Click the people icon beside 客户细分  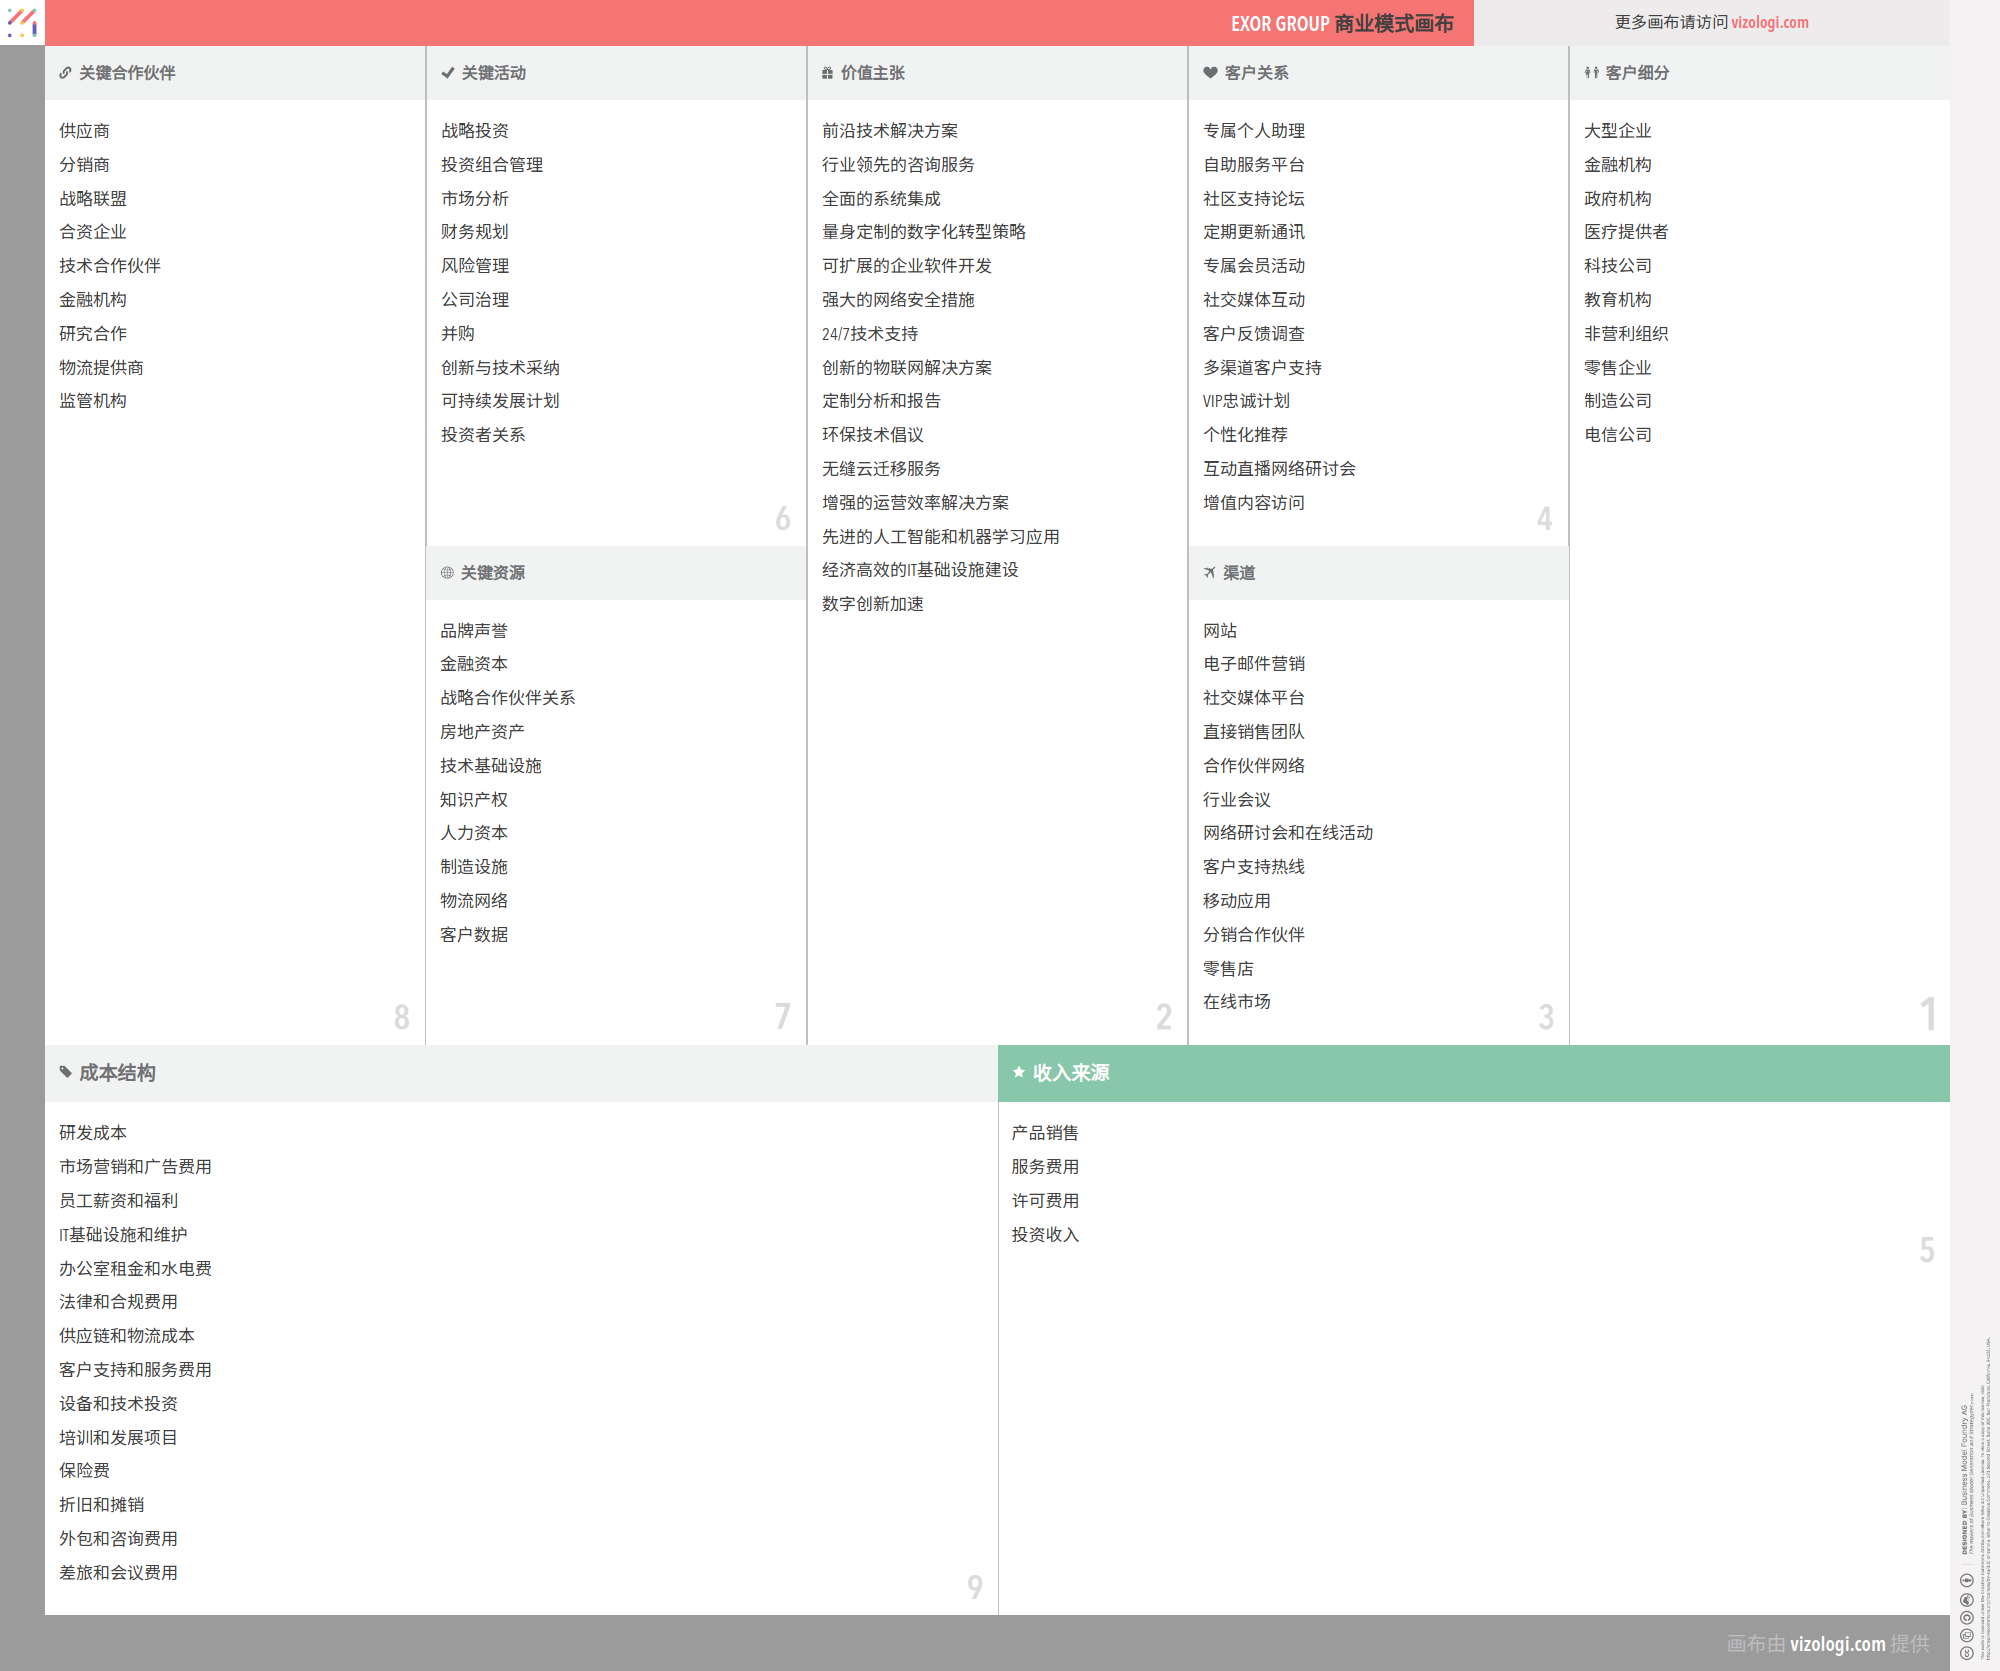coord(1591,73)
